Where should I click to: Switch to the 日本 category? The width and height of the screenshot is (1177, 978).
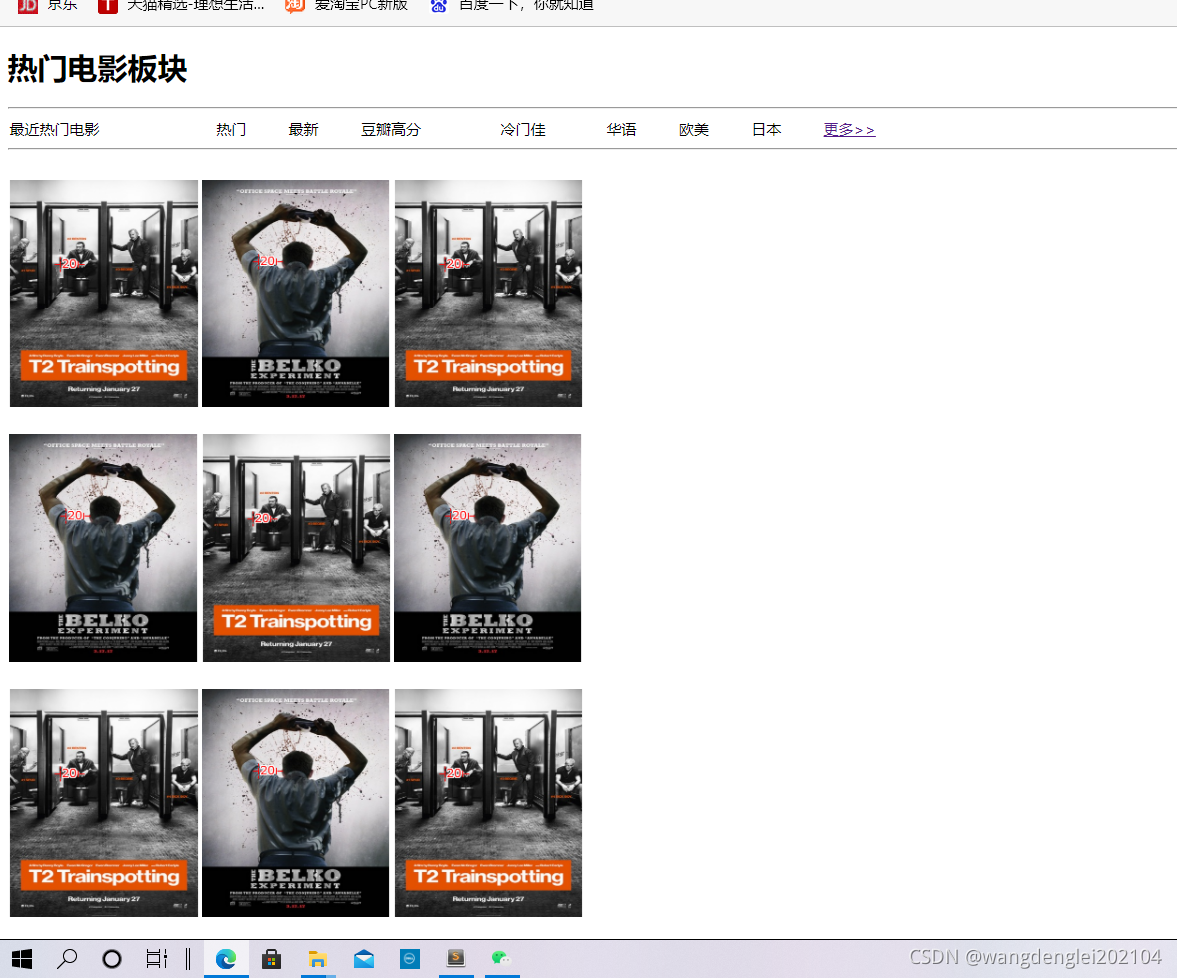(x=767, y=130)
